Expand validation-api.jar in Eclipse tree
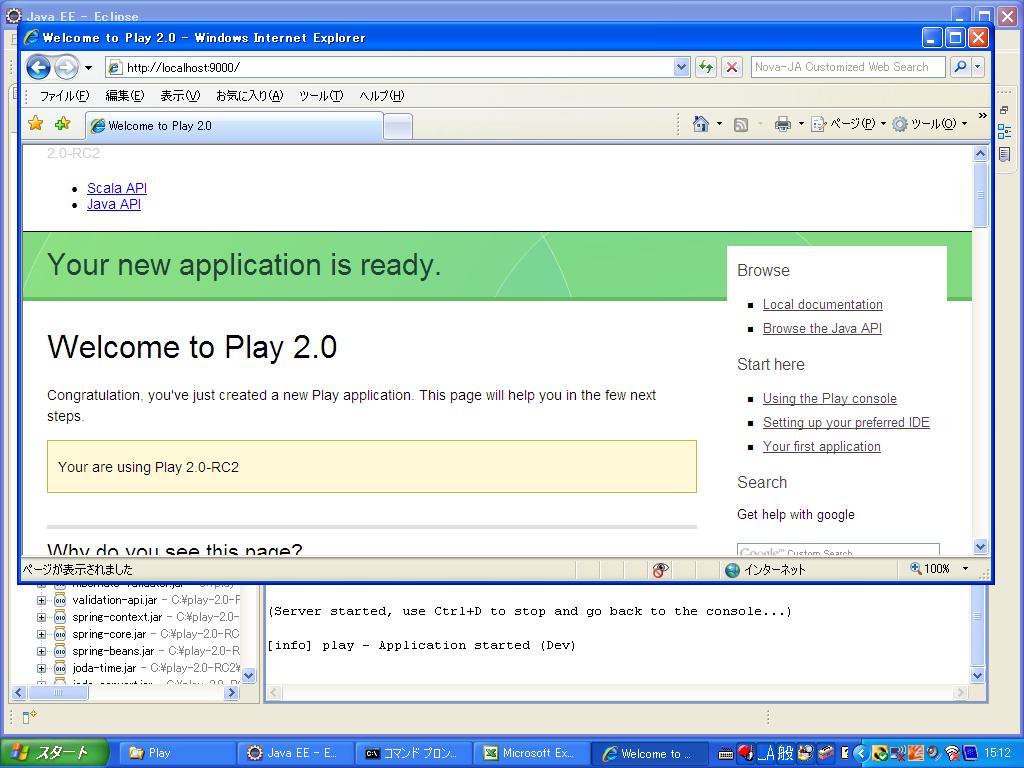Screen dimensions: 1024x768 click(41, 600)
